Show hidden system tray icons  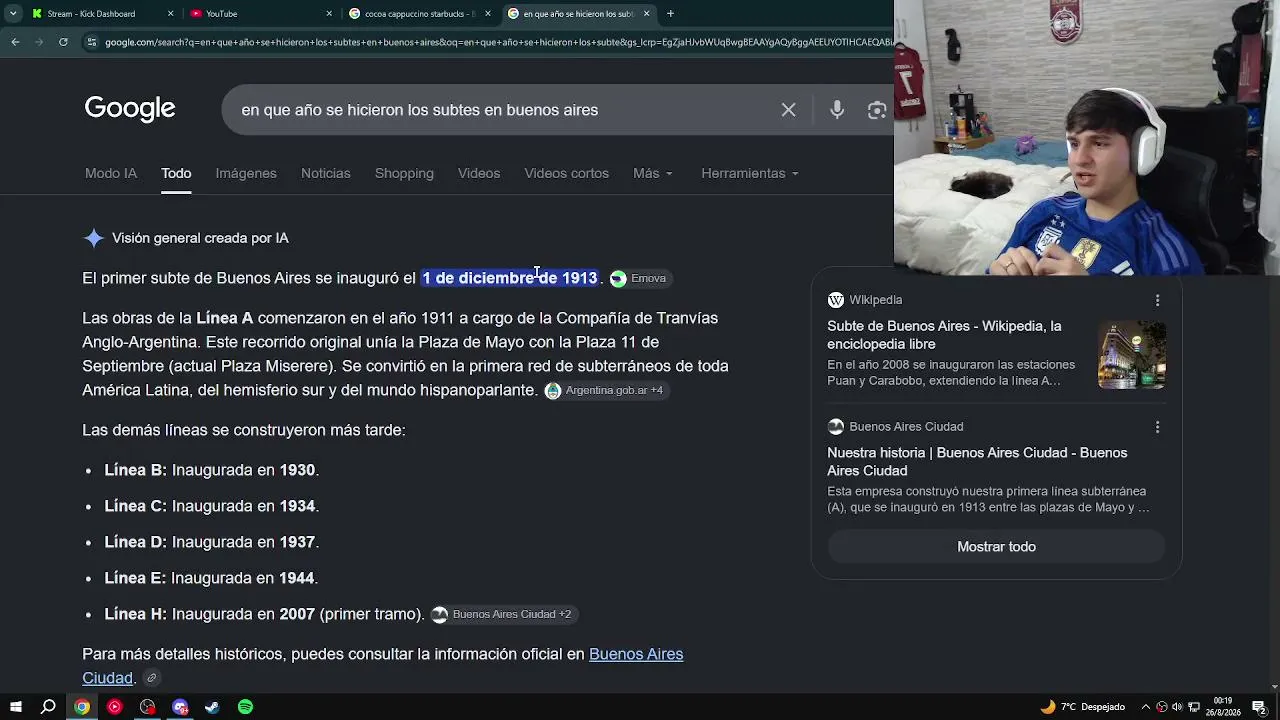(x=1146, y=707)
